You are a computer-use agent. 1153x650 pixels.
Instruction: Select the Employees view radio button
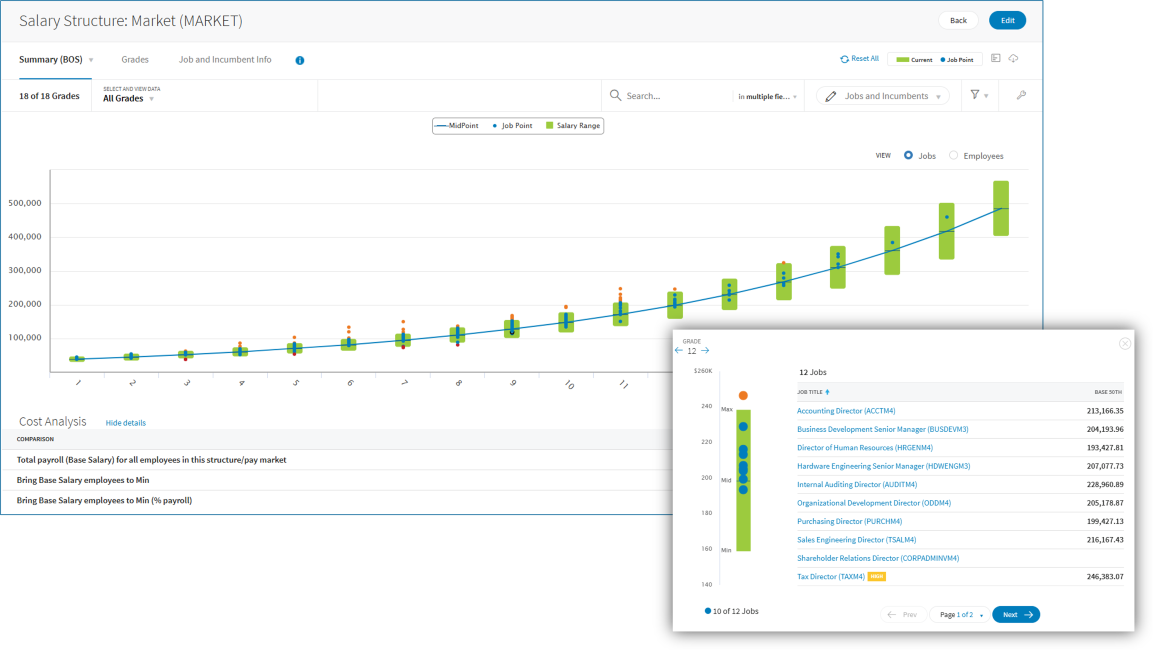coord(953,156)
